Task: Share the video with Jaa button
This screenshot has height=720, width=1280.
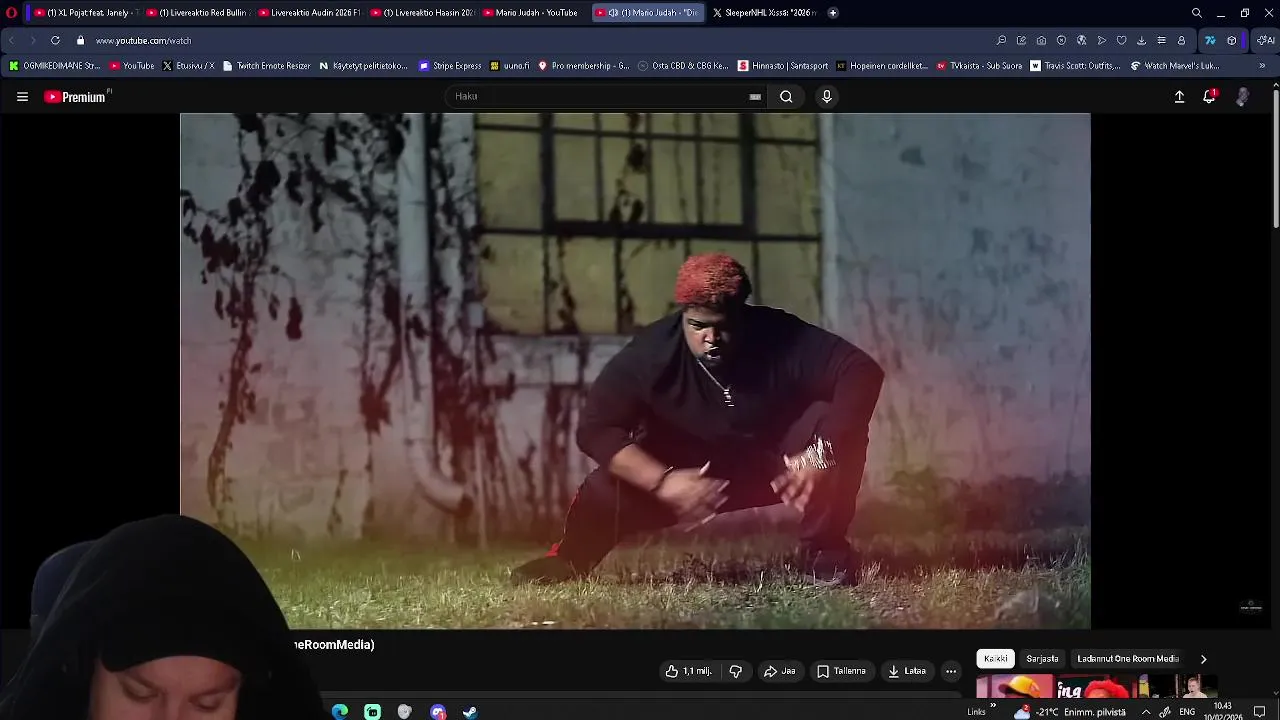Action: point(780,671)
